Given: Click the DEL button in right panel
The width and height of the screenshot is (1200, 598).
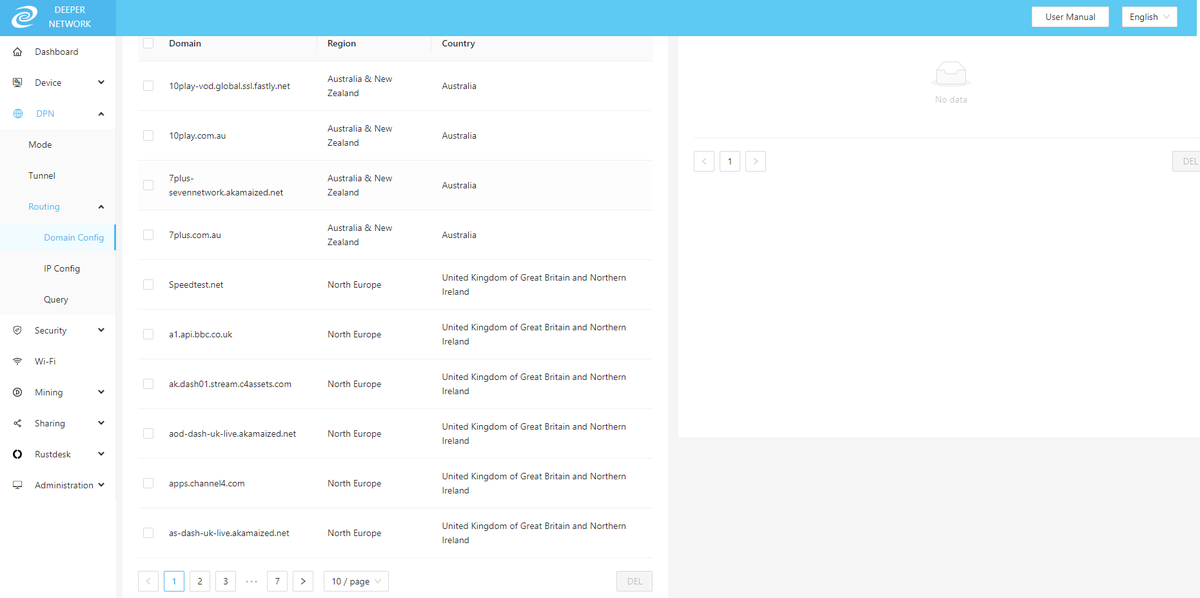Looking at the screenshot, I should [x=1186, y=161].
